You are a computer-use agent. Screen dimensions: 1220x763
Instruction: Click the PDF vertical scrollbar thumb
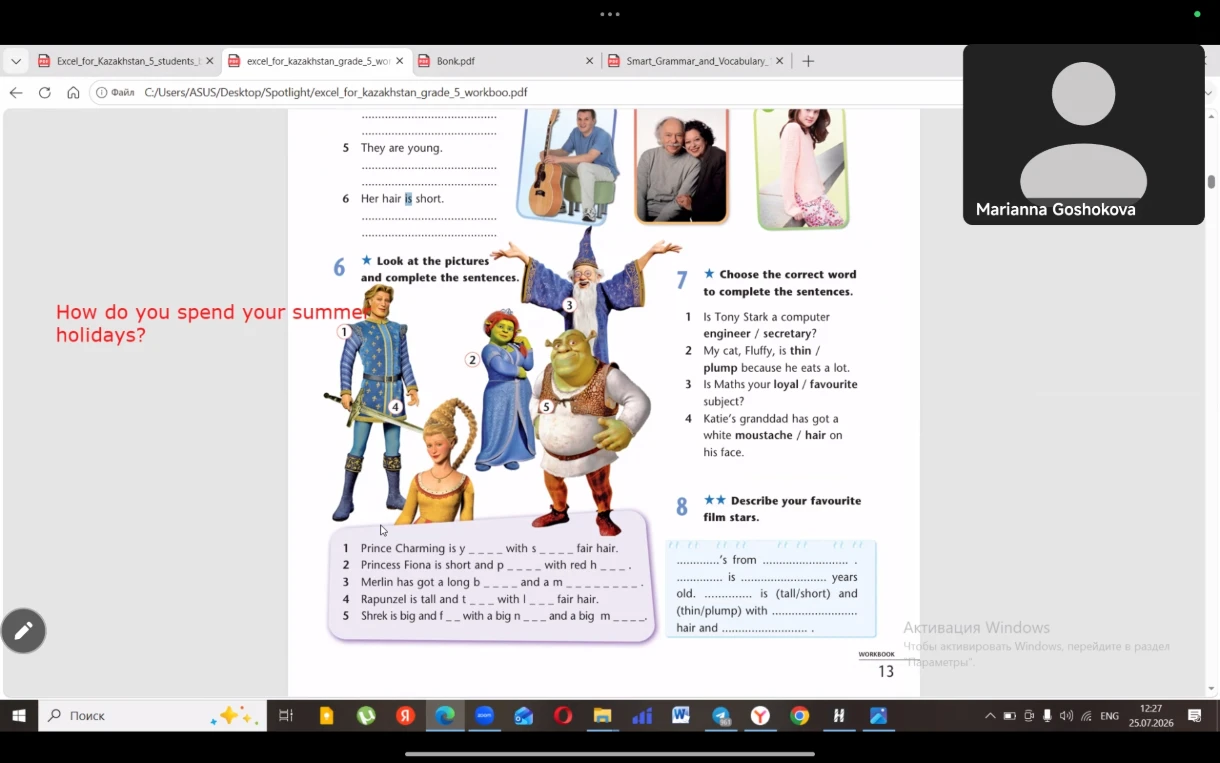[1211, 182]
